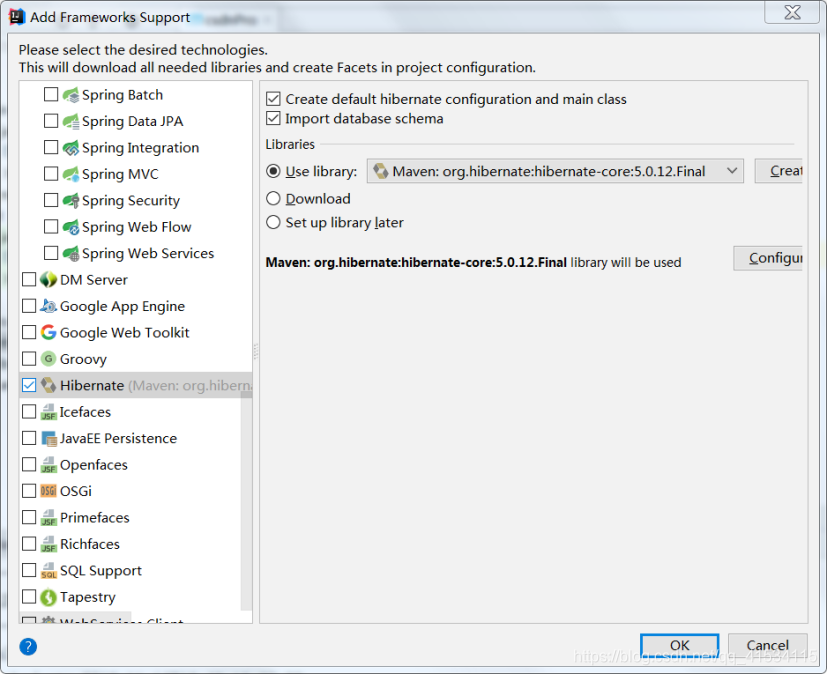Viewport: 827px width, 675px height.
Task: Uncheck Import database schema
Action: (x=273, y=118)
